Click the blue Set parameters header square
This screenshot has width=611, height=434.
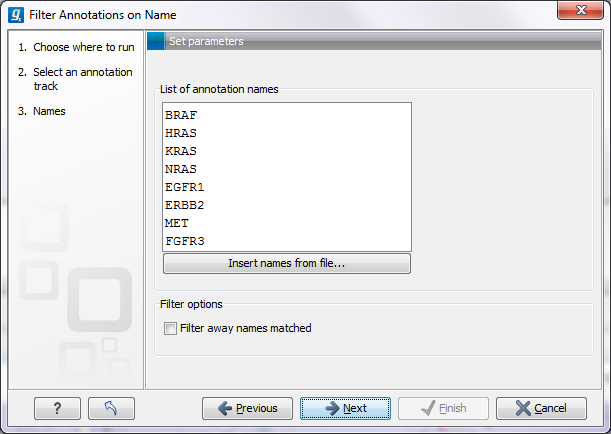[156, 41]
